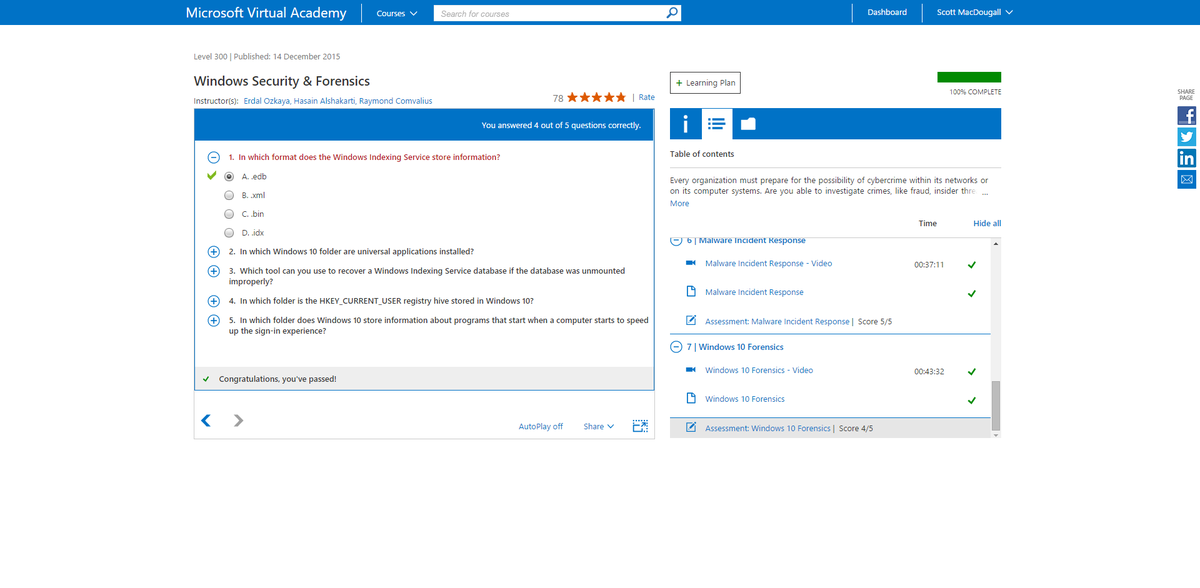This screenshot has height=588, width=1200.
Task: Open the Courses dropdown menu
Action: tap(397, 13)
